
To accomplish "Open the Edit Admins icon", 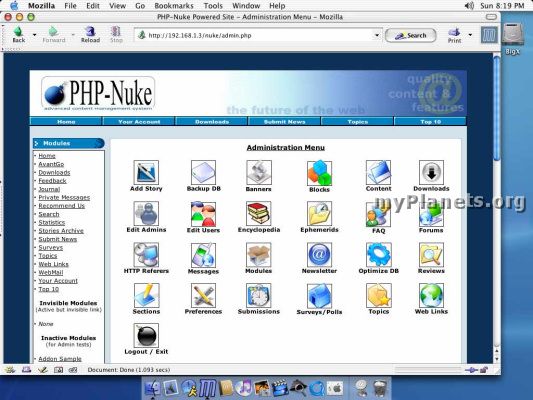I will tap(146, 213).
